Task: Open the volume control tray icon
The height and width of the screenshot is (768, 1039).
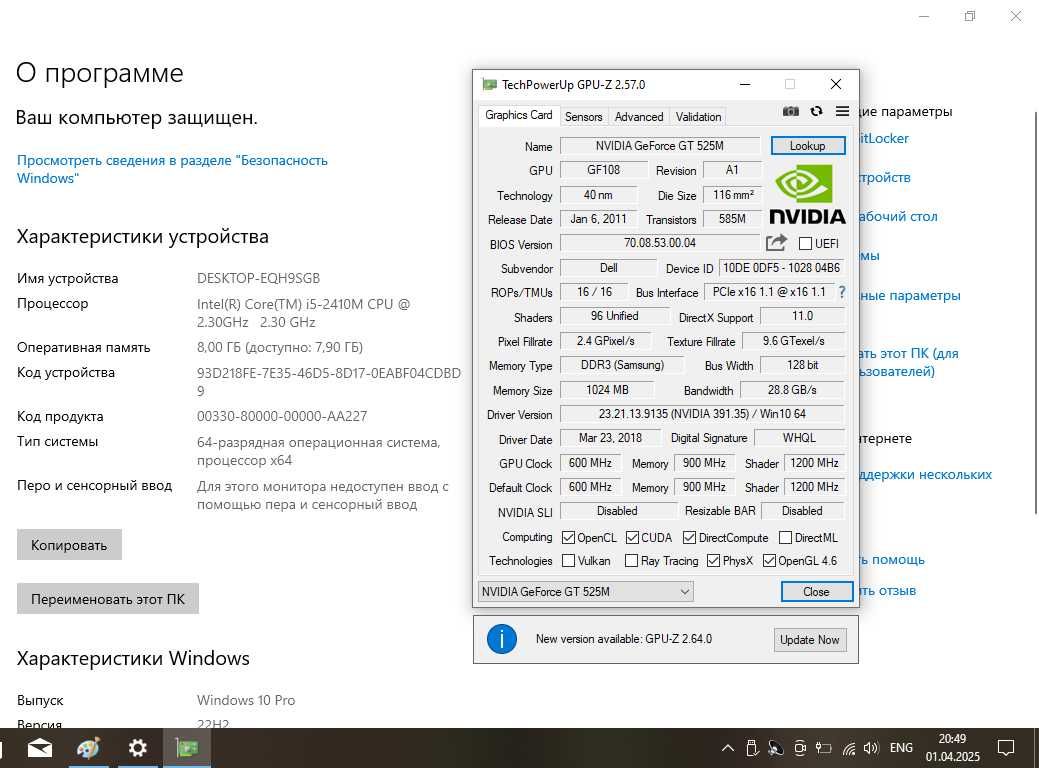Action: (871, 748)
